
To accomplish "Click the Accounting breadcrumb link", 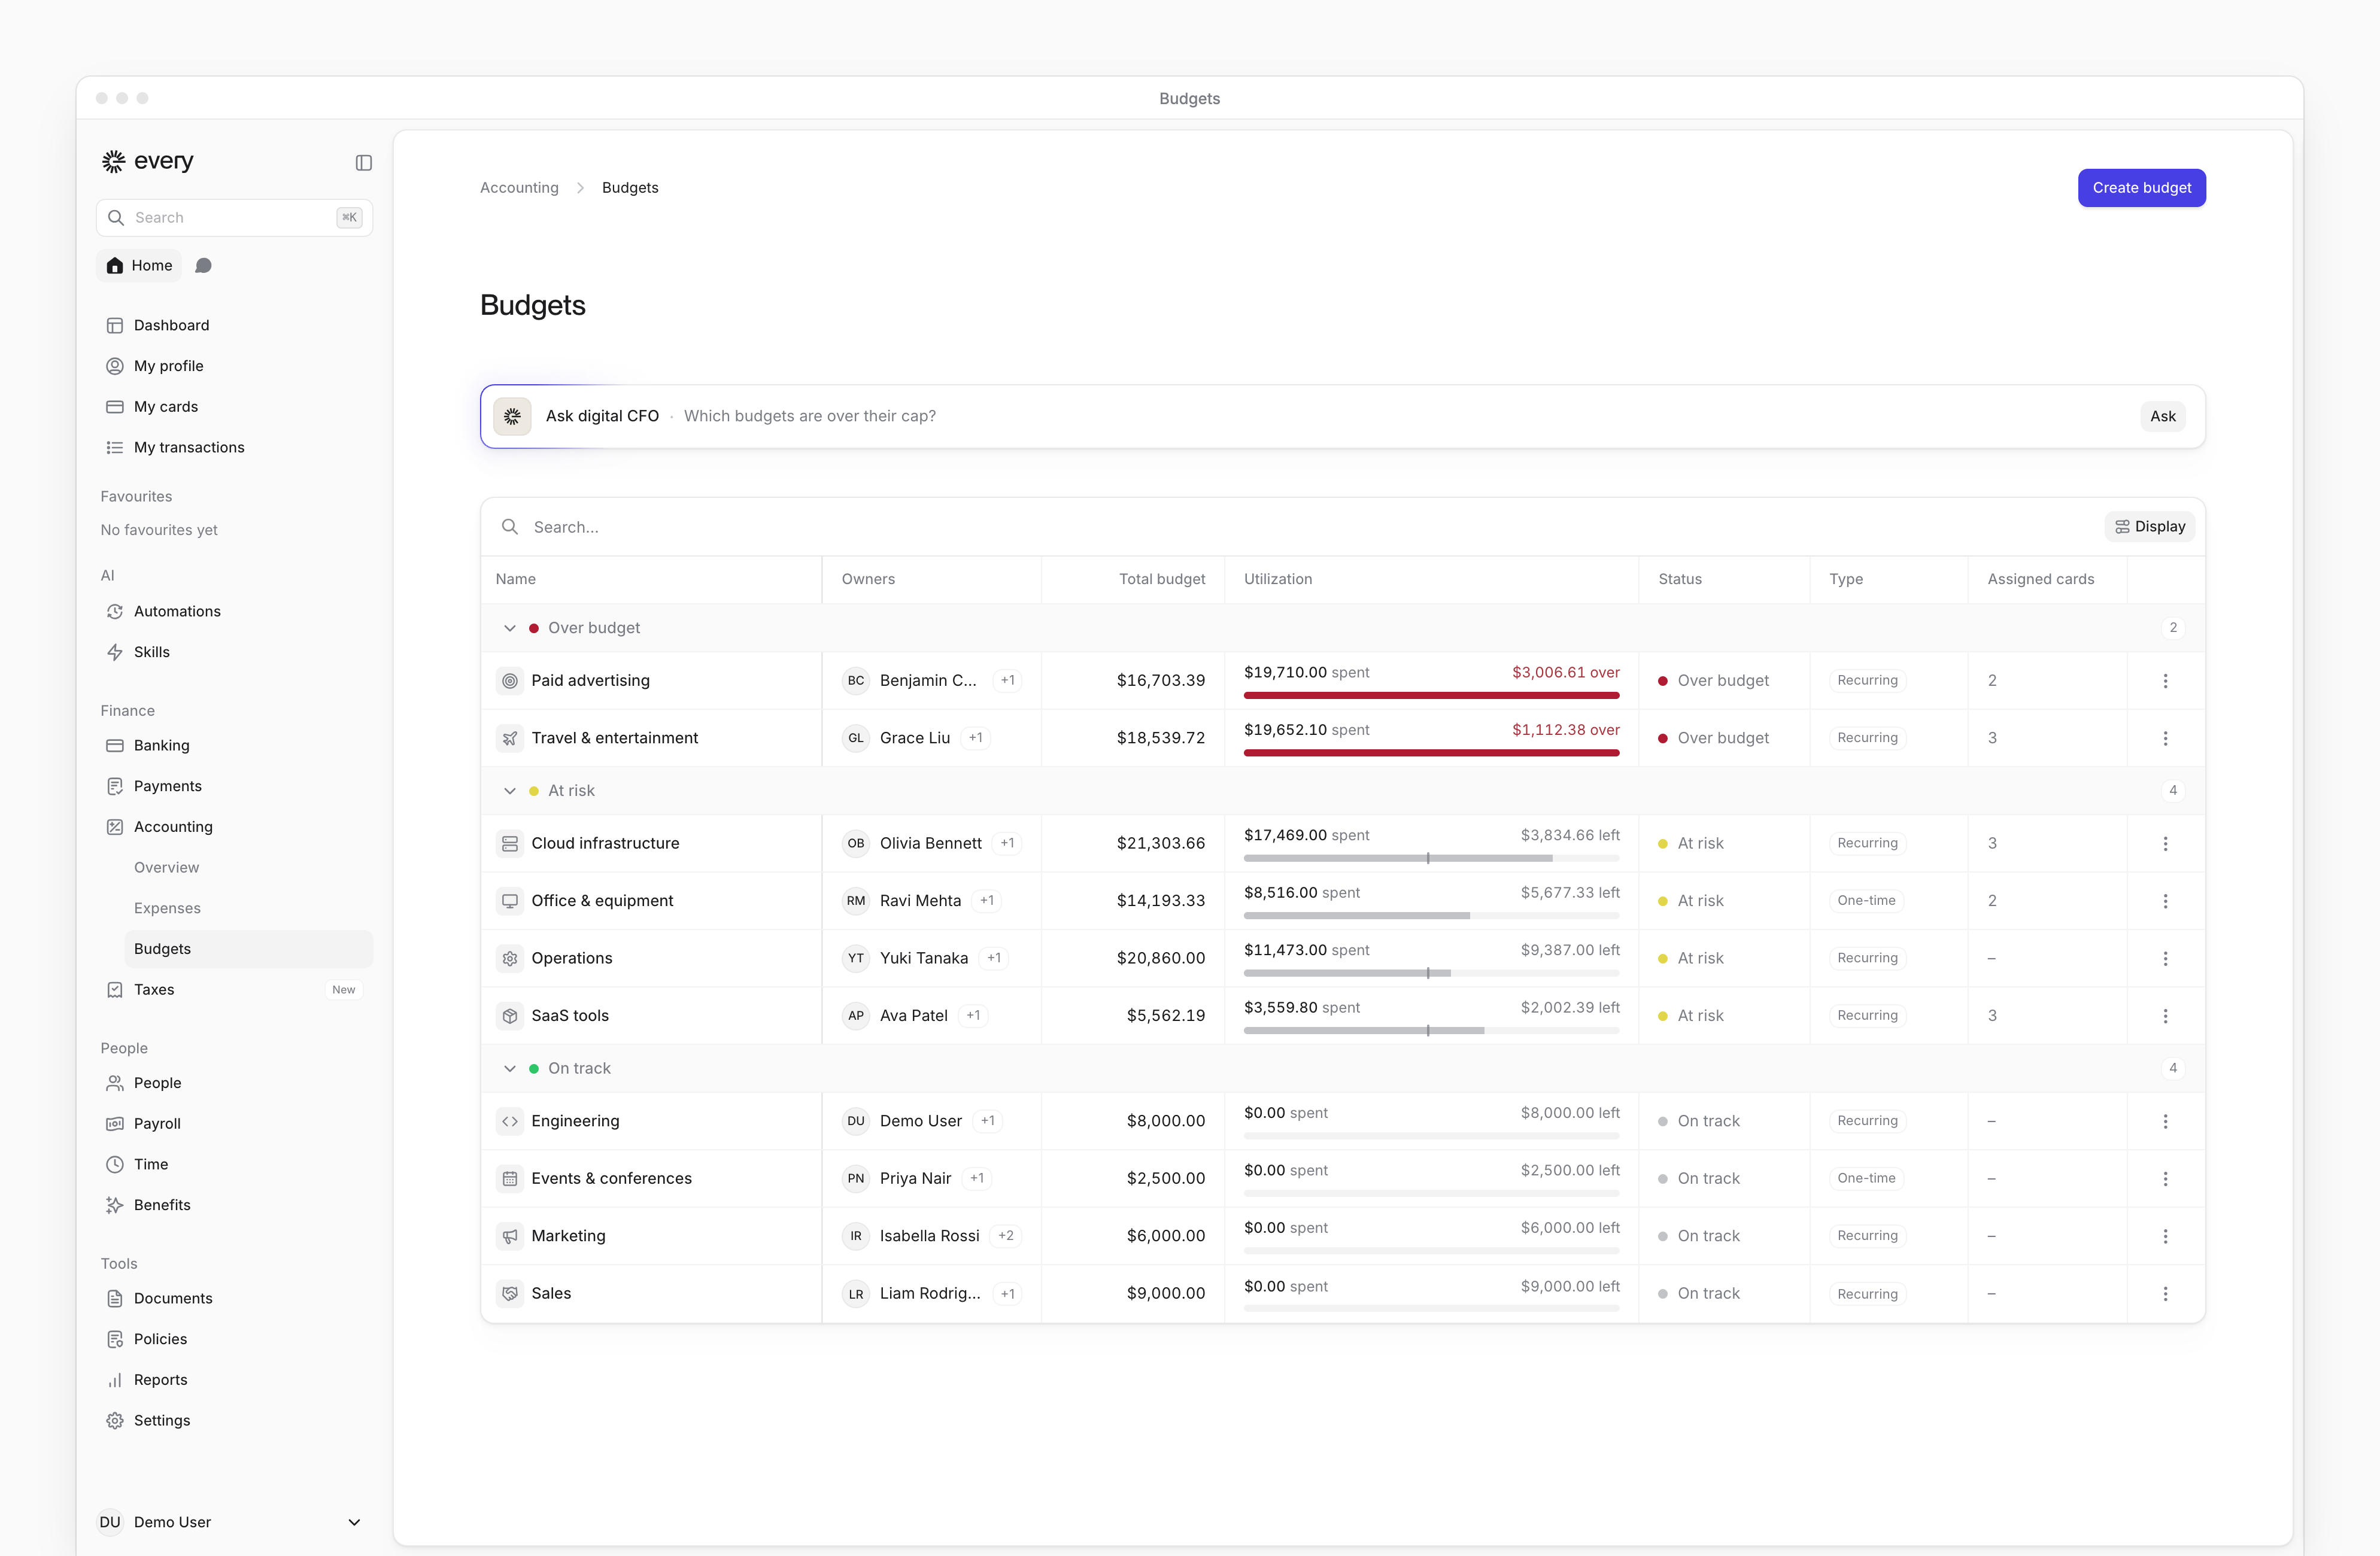I will point(519,188).
